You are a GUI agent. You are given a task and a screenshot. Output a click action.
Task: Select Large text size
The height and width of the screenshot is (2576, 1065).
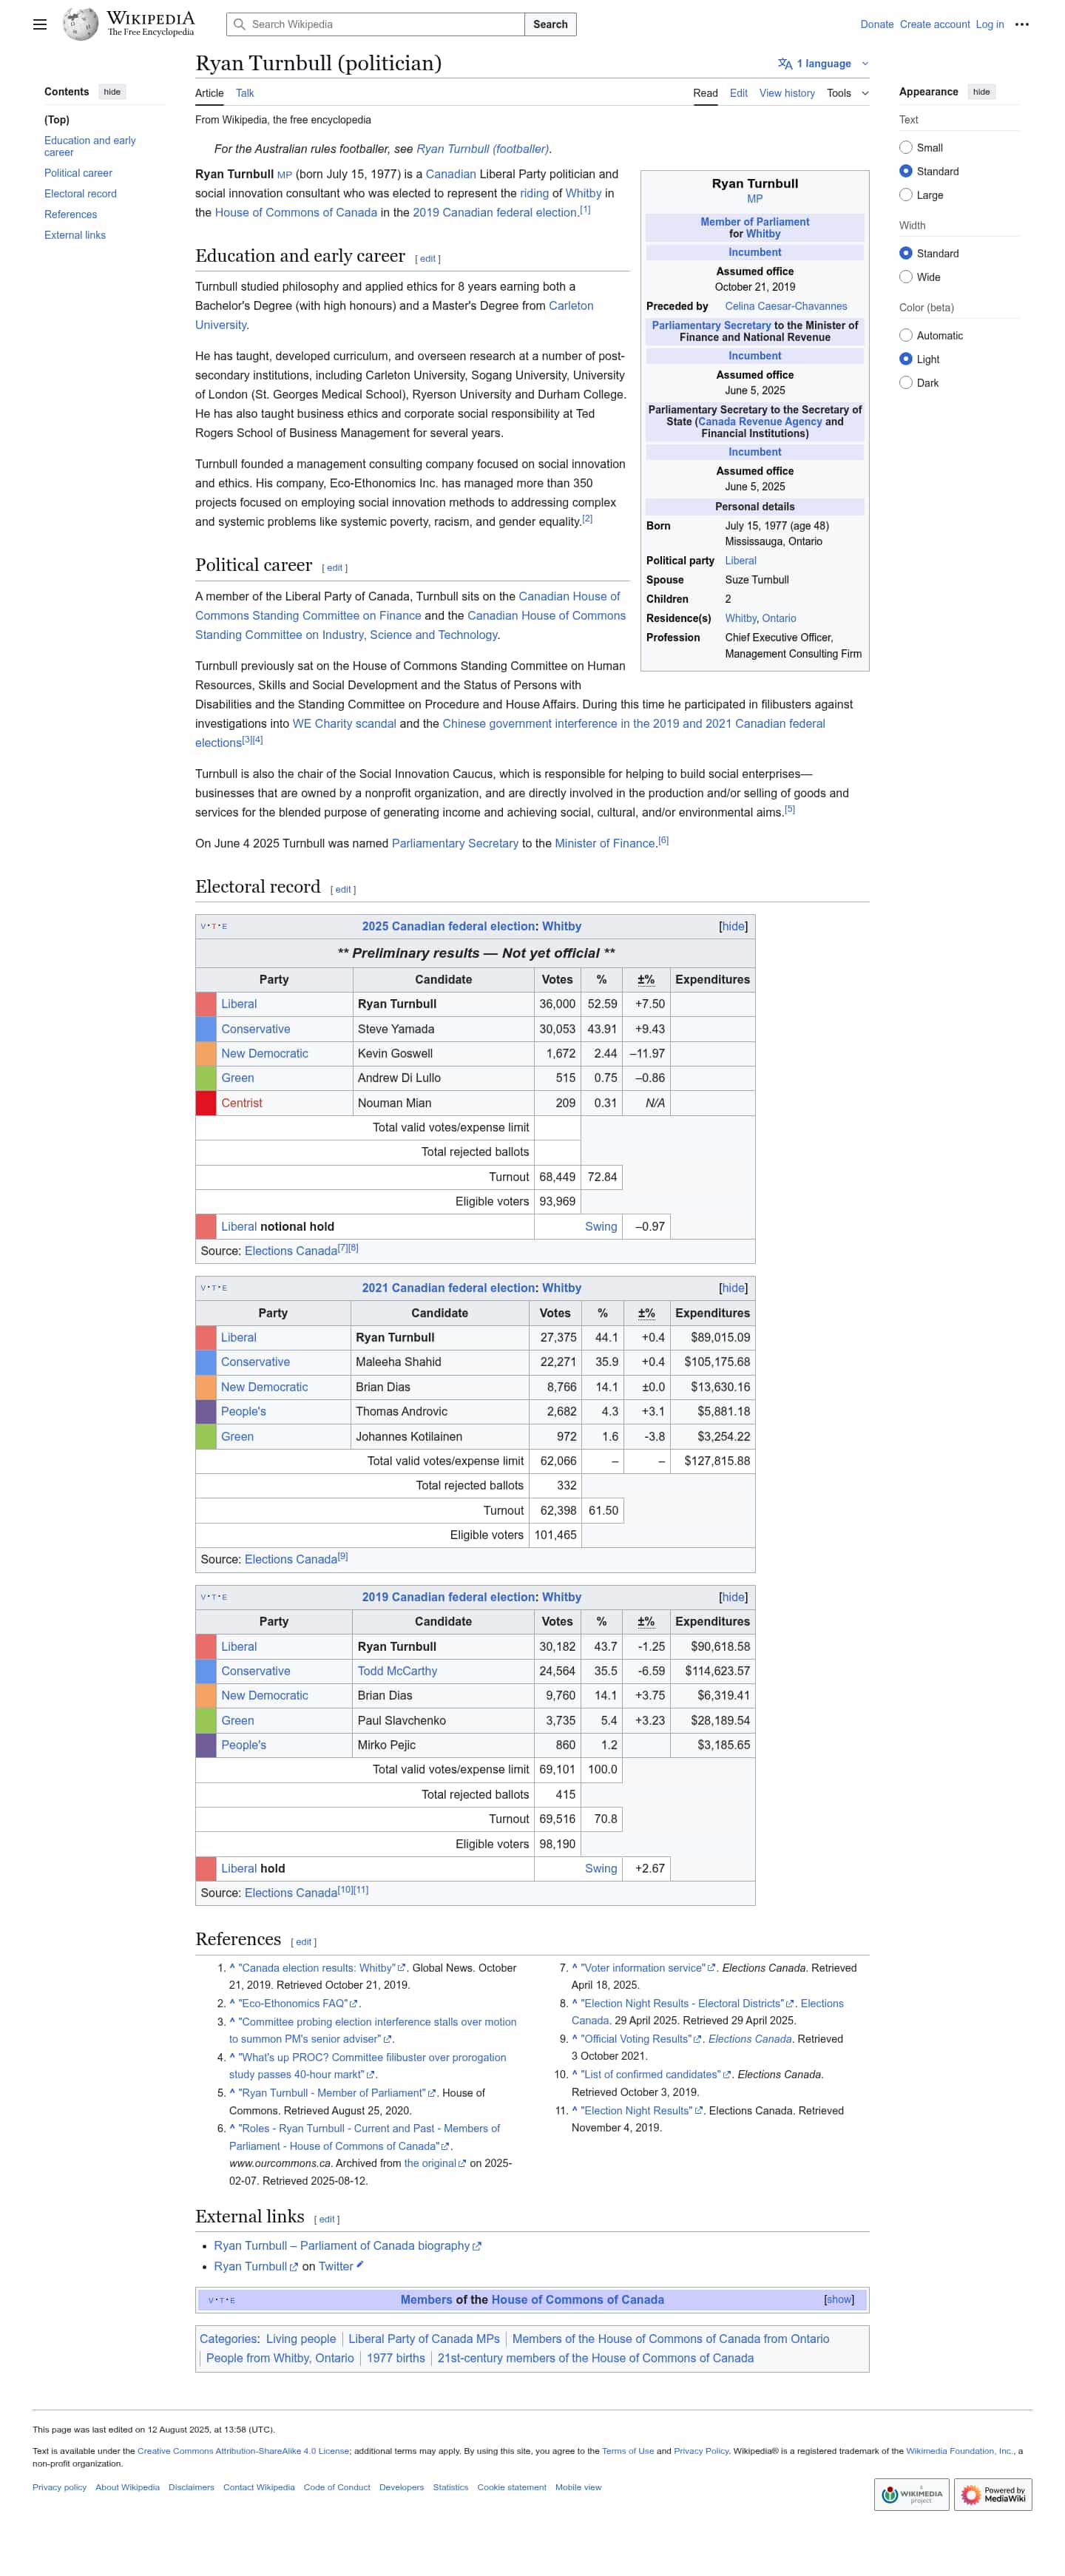tap(905, 195)
